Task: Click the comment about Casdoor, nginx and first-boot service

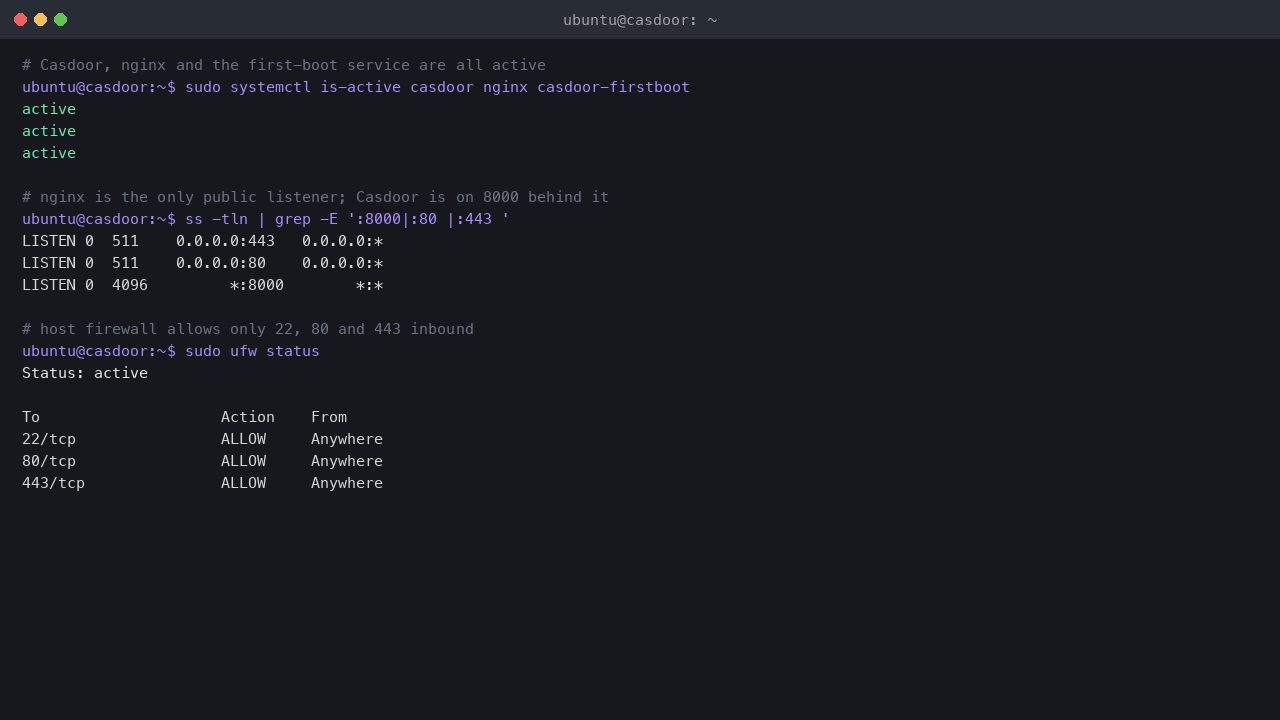Action: (x=284, y=65)
